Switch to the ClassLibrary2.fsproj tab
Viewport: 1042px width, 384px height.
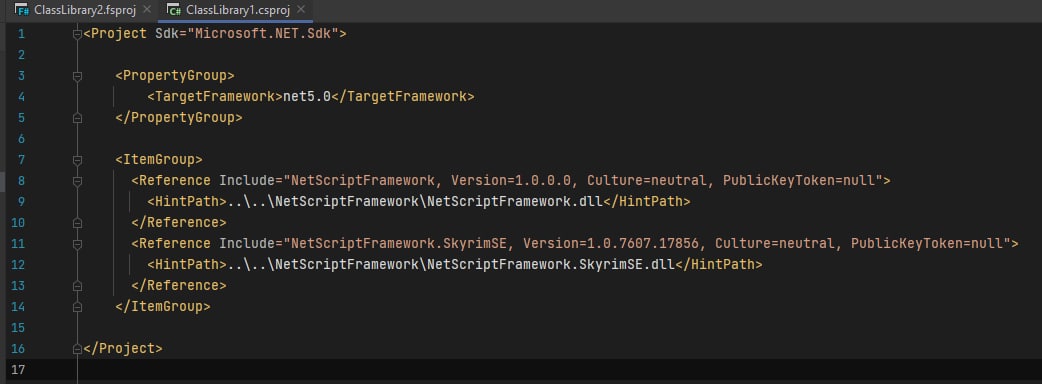tap(86, 10)
